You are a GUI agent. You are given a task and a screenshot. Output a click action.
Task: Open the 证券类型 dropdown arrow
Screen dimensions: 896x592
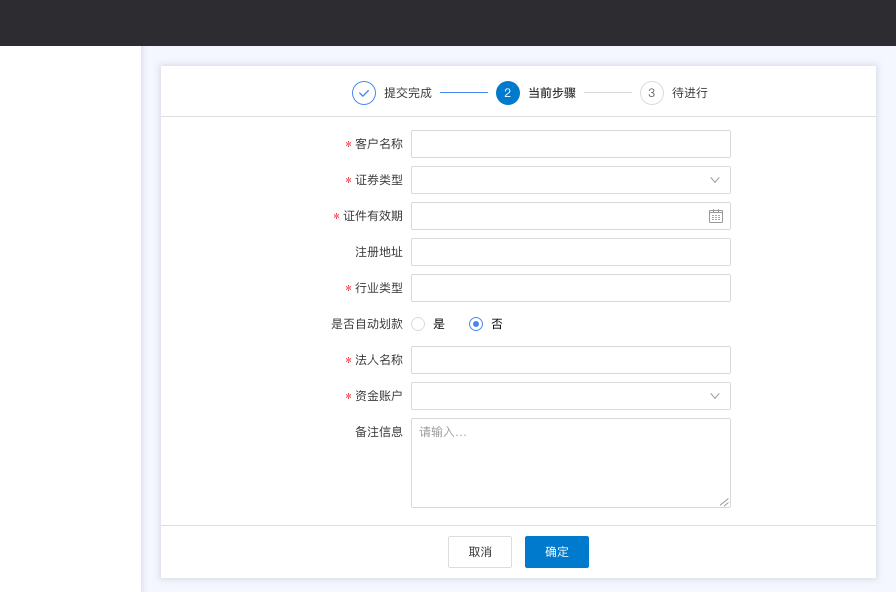click(715, 180)
